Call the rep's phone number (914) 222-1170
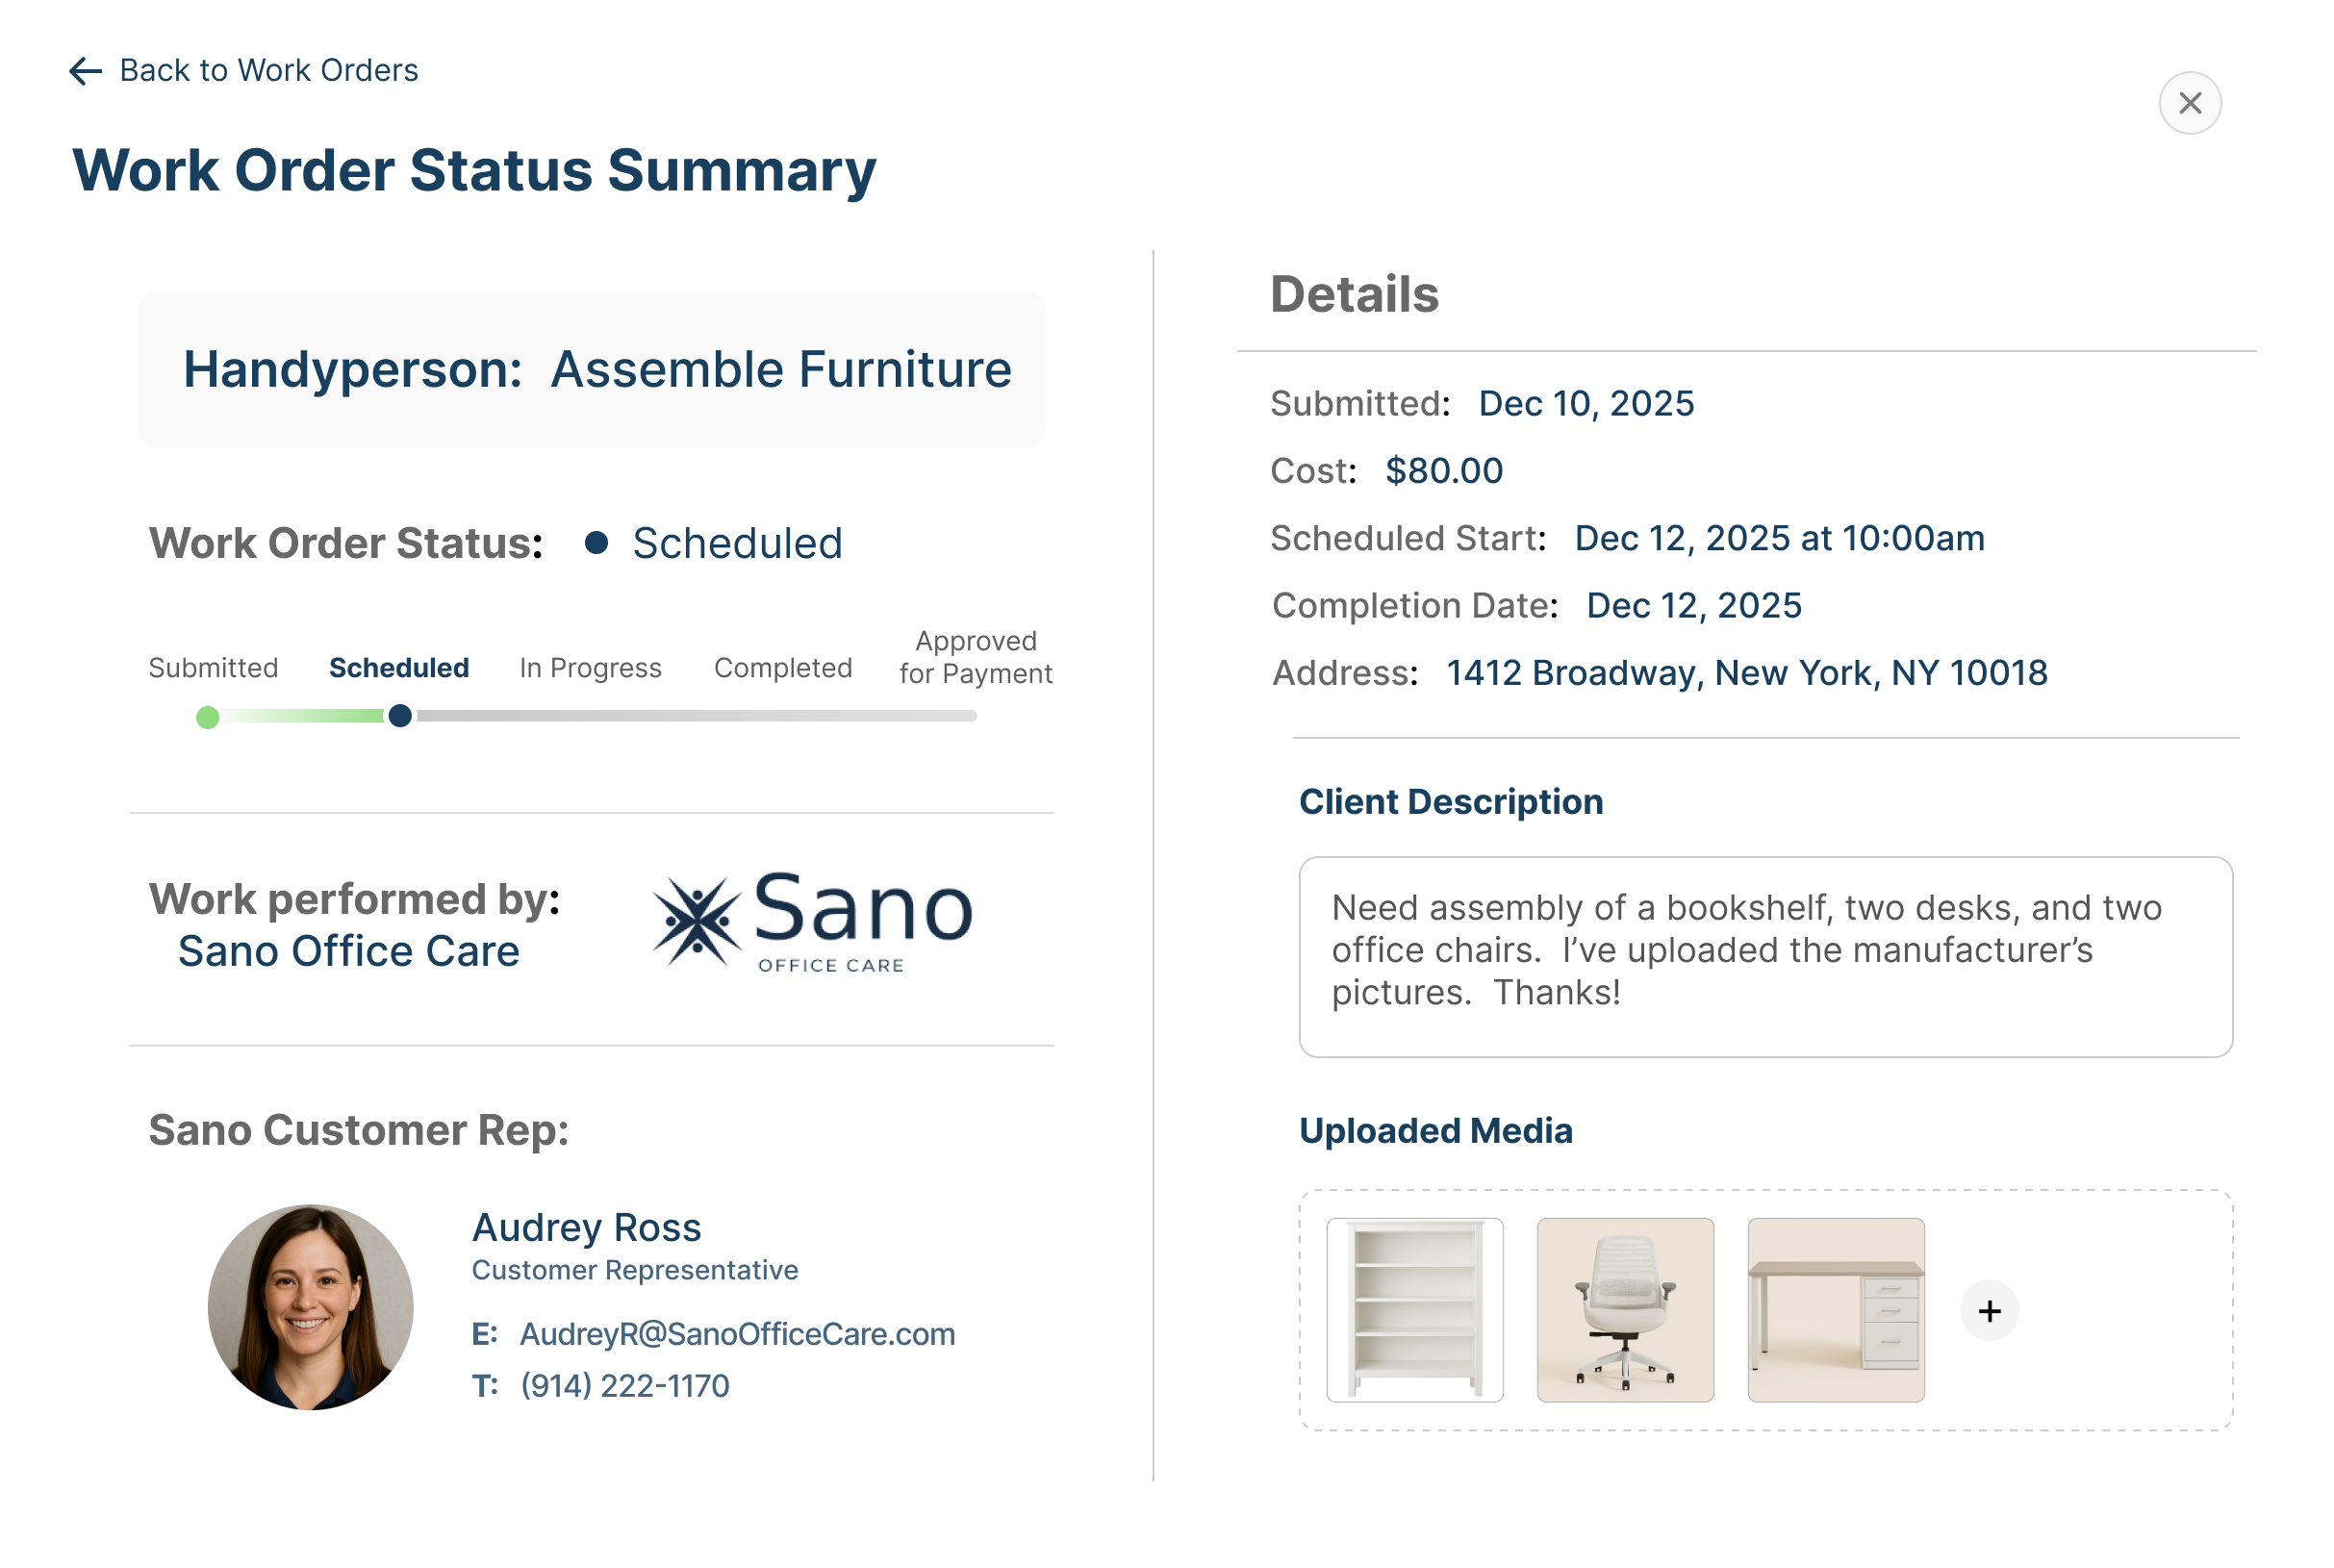Screen dimensions: 2334x1568 click(x=625, y=1385)
